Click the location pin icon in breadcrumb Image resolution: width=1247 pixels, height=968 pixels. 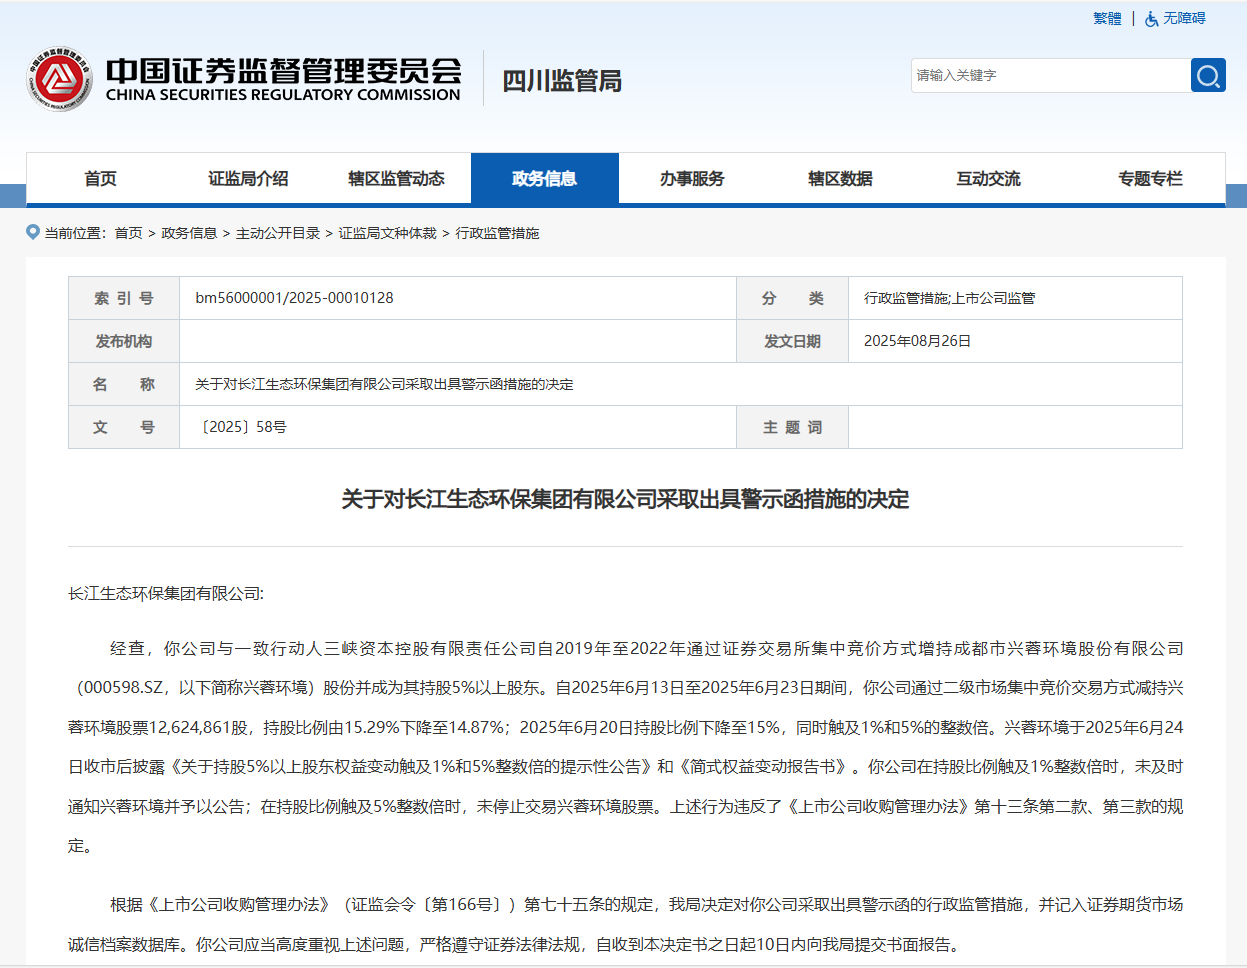point(33,232)
